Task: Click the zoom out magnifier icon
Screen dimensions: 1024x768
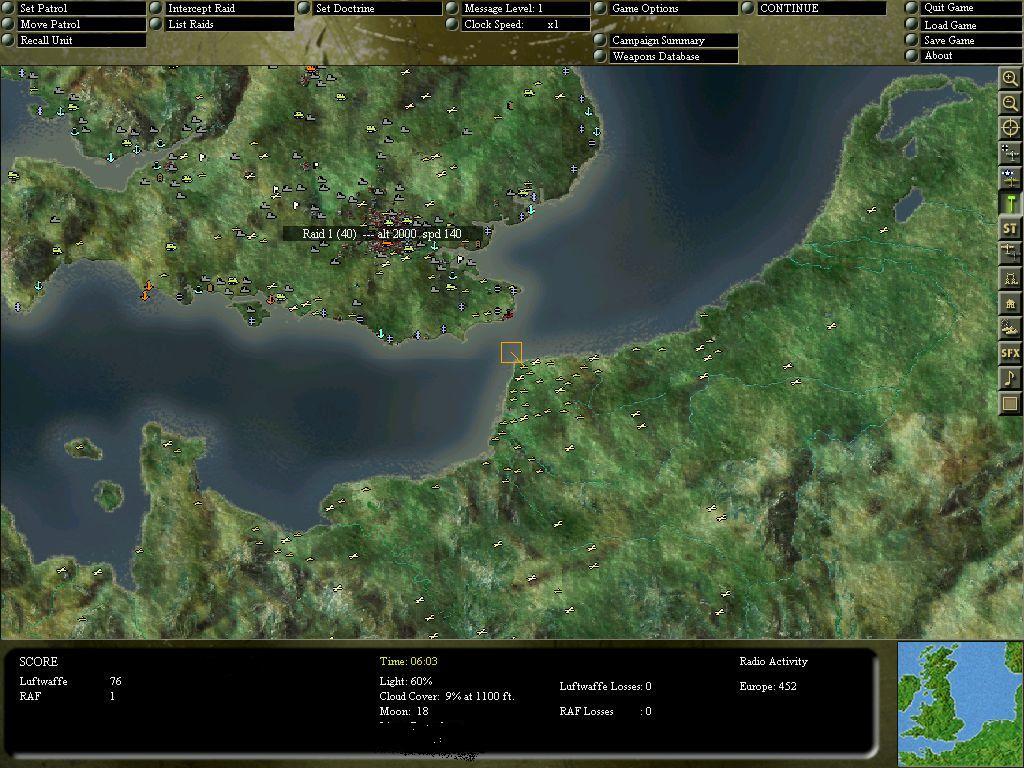Action: (x=1010, y=104)
